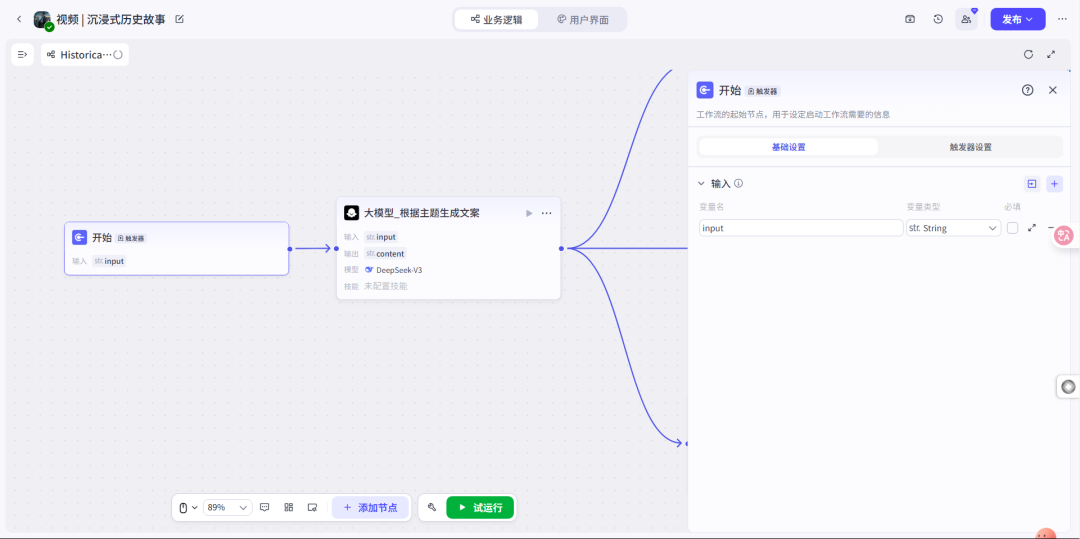
Task: Open the resource library icon in header
Action: pyautogui.click(x=910, y=19)
